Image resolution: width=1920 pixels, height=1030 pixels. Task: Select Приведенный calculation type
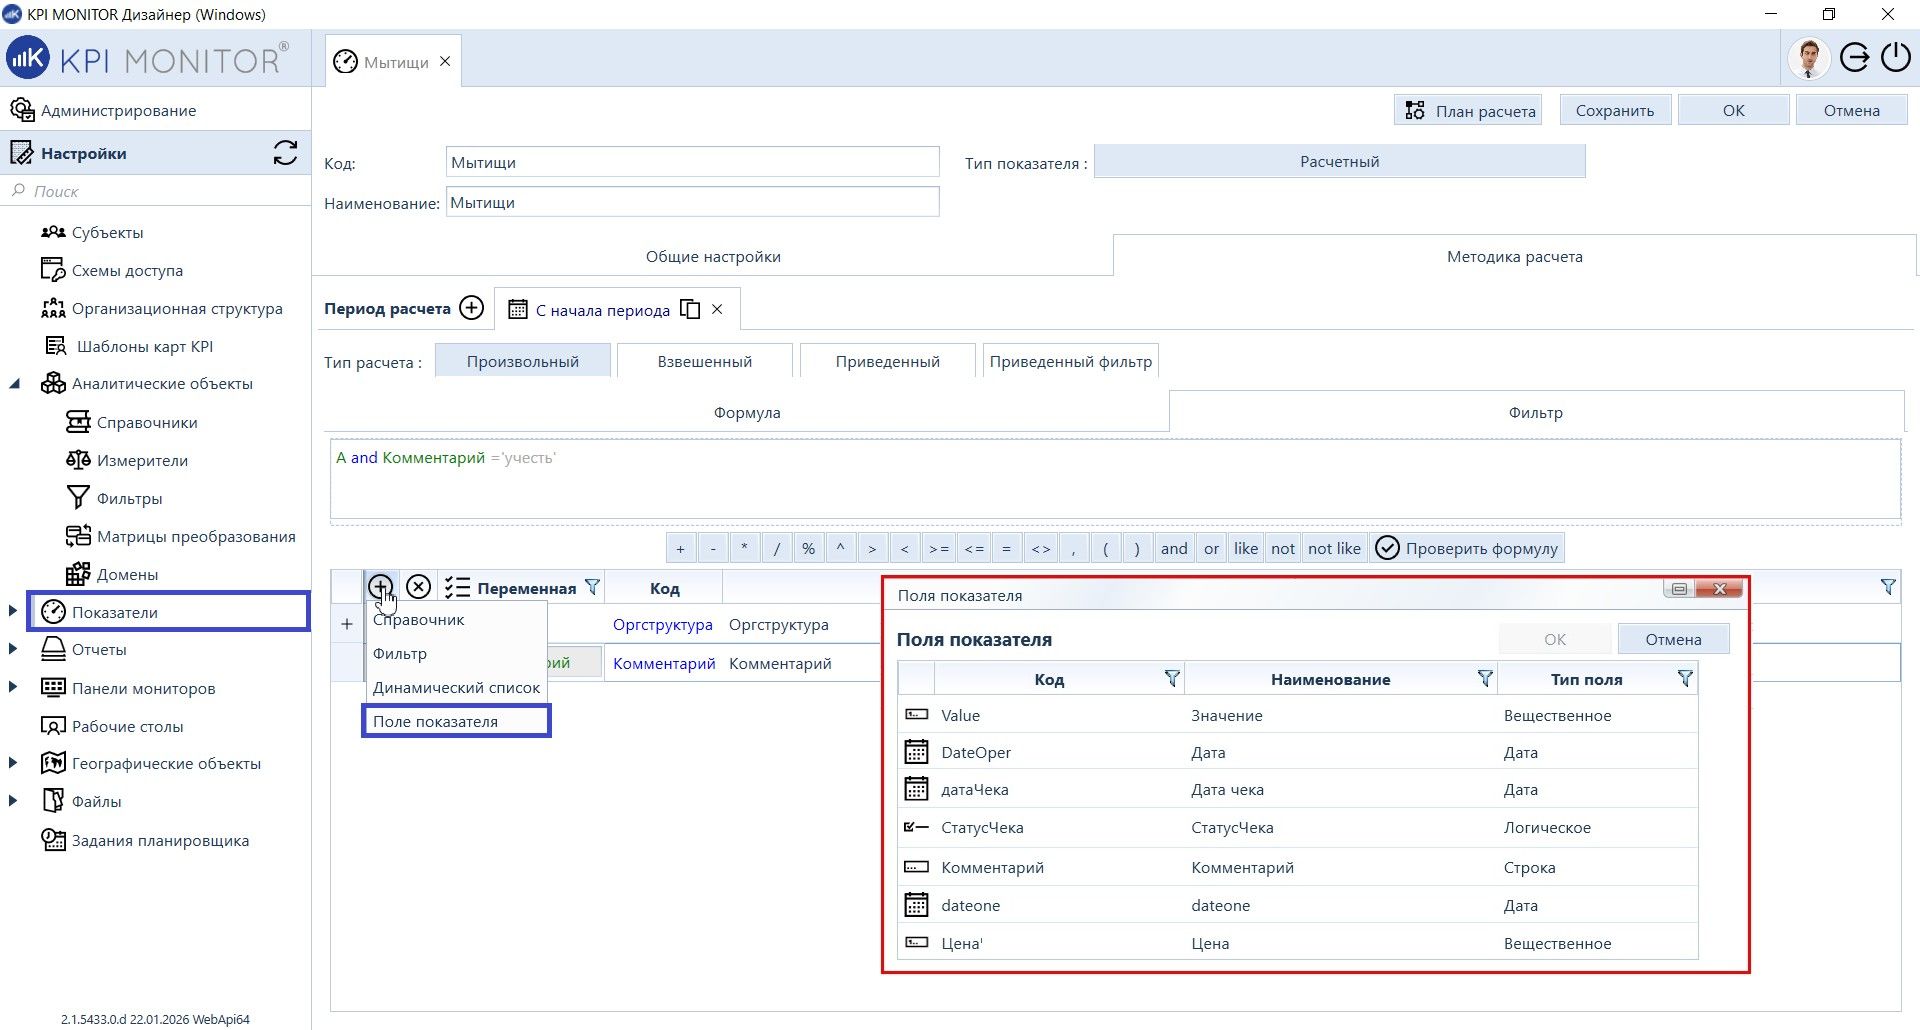point(888,361)
